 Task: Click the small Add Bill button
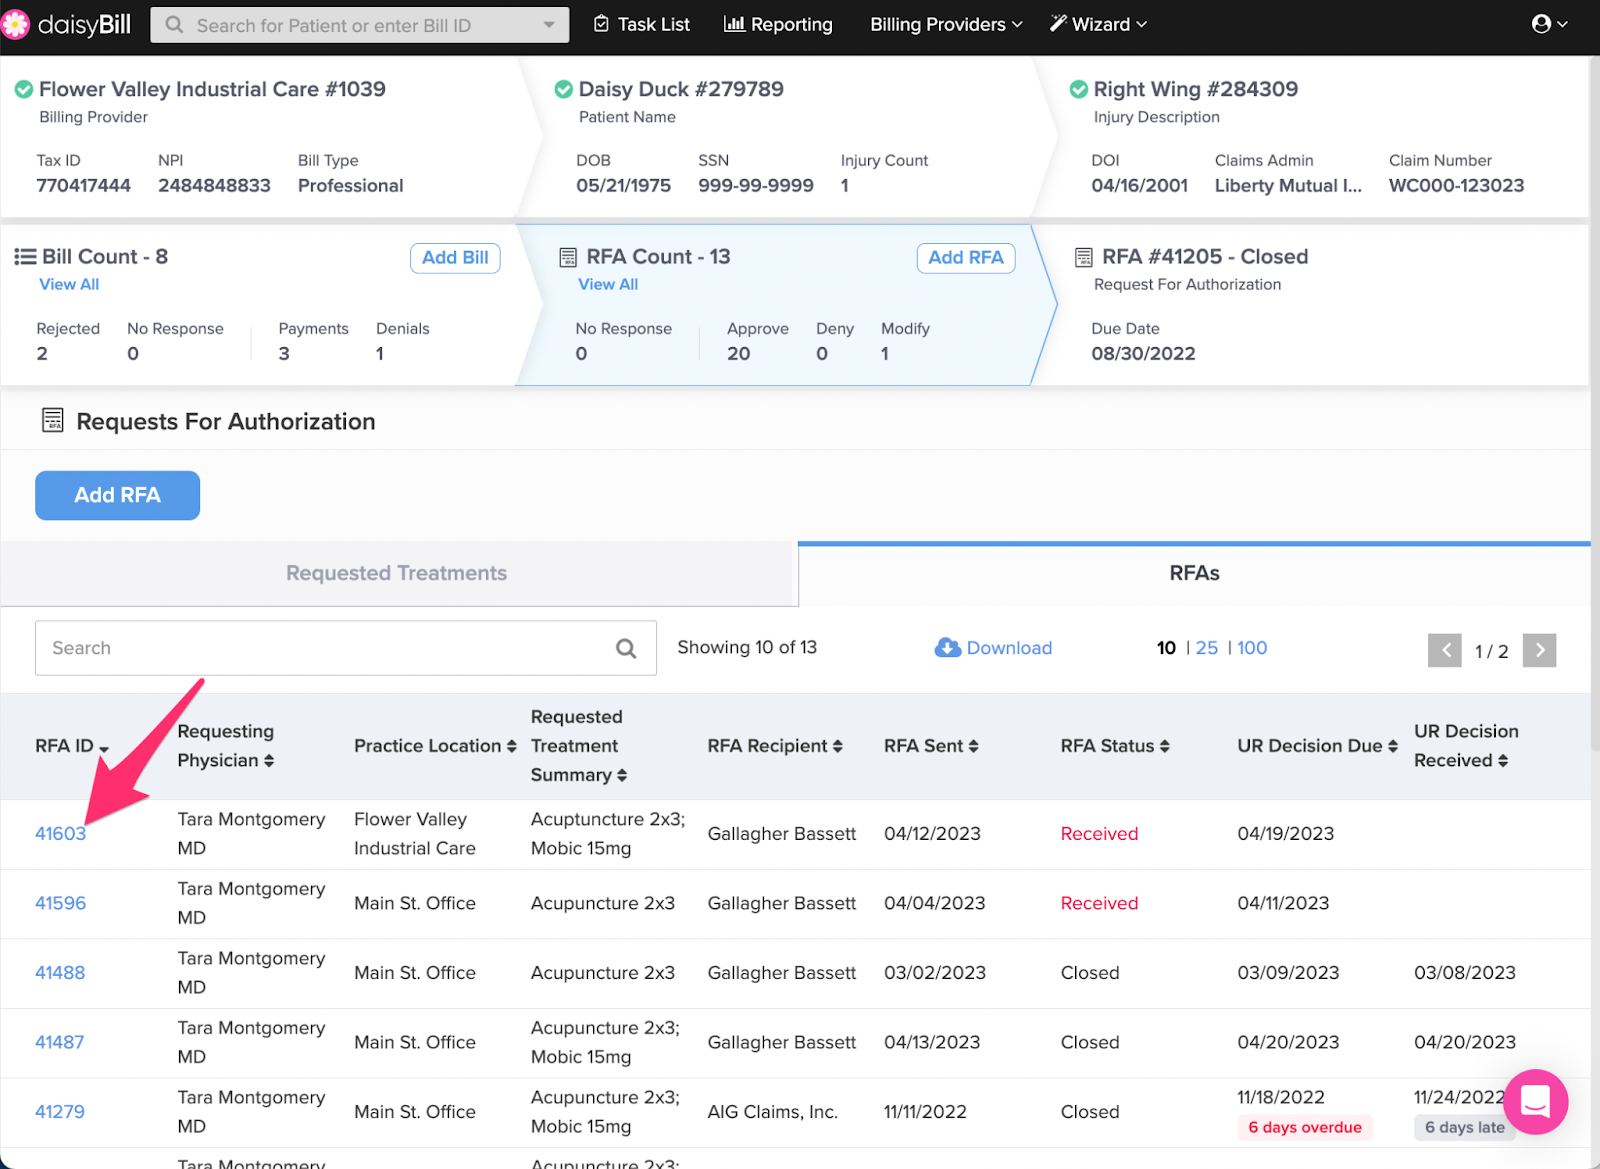click(455, 258)
